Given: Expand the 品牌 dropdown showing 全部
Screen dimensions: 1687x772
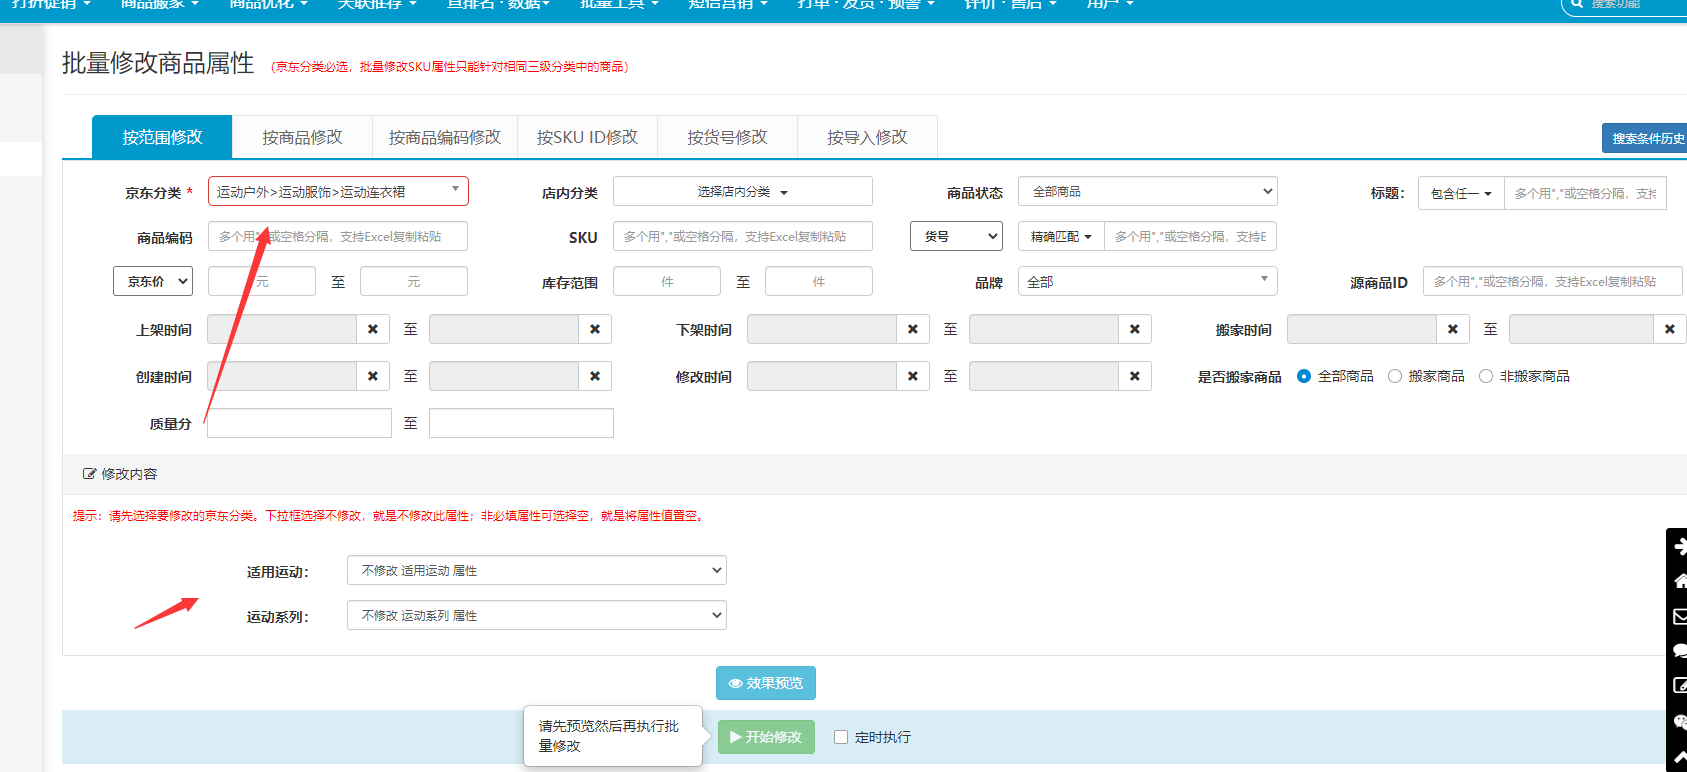Looking at the screenshot, I should (1147, 282).
